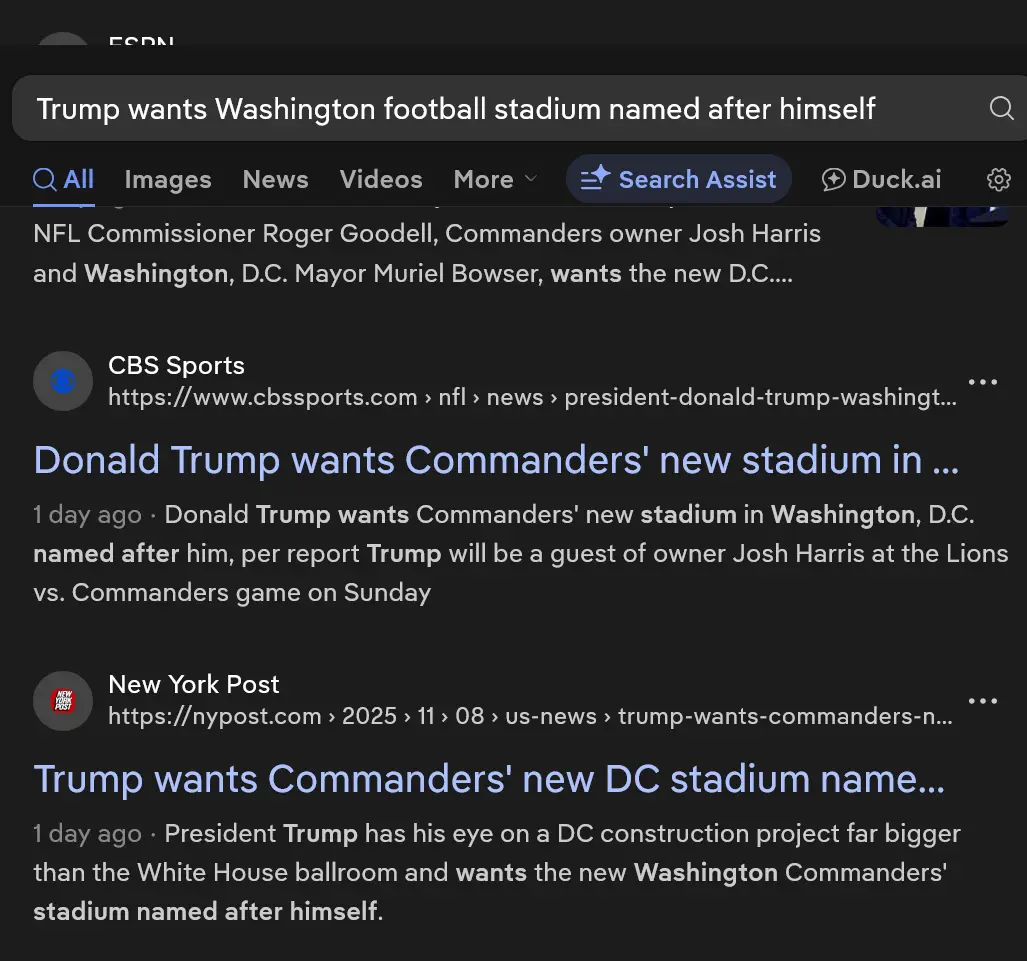The height and width of the screenshot is (961, 1027).
Task: Open three-dot menu for New York Post result
Action: tap(983, 701)
